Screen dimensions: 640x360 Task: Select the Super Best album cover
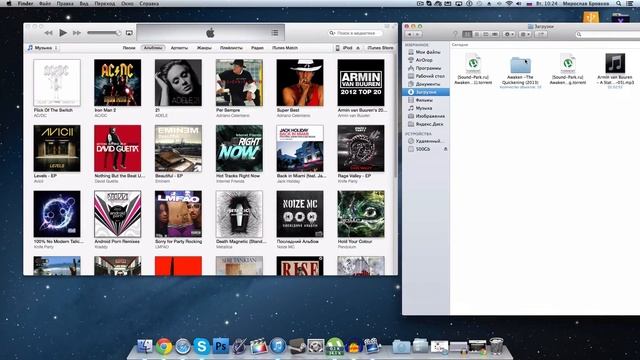tap(300, 82)
